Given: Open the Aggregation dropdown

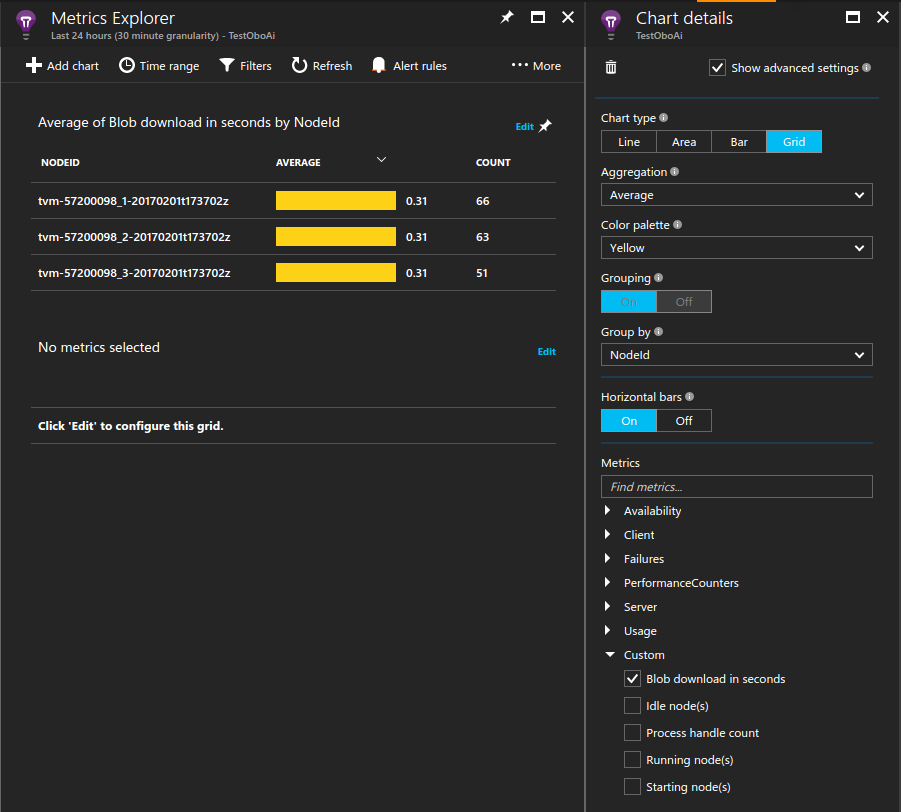Looking at the screenshot, I should pos(736,195).
